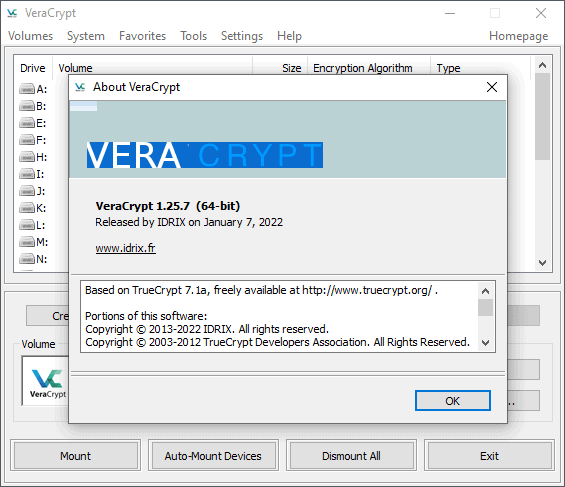
Task: Select drive M: icon in the list
Action: pyautogui.click(x=27, y=242)
